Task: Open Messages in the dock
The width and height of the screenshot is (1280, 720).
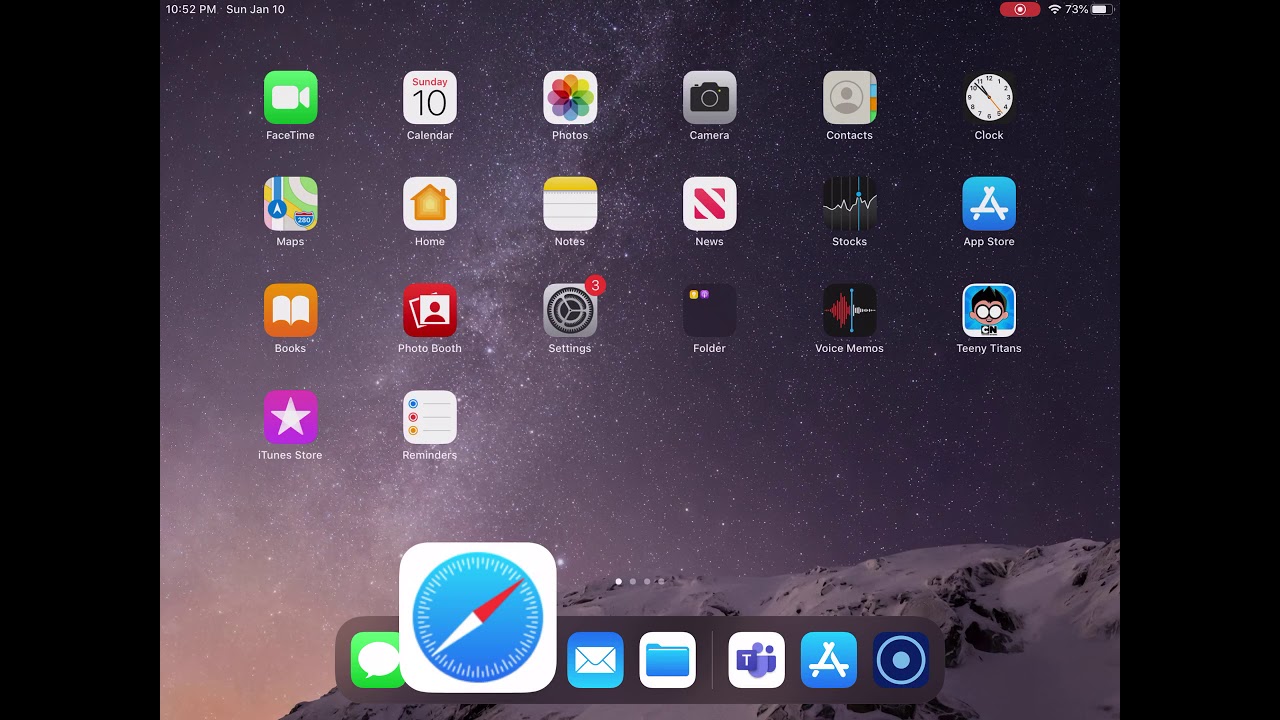Action: point(375,660)
